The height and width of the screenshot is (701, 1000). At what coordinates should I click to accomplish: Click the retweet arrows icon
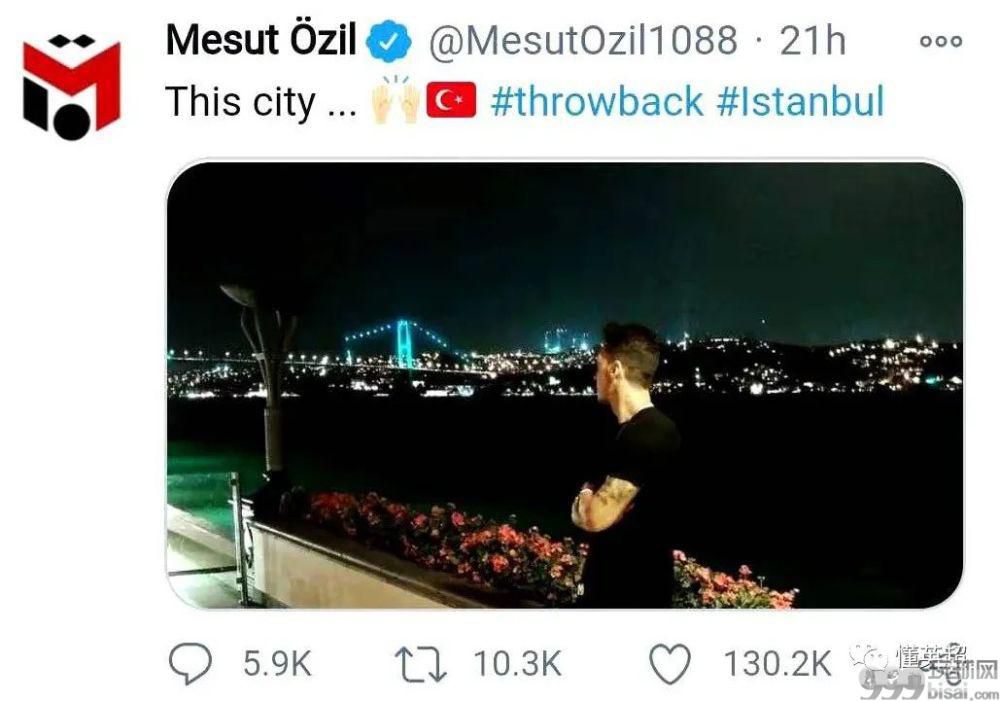[x=420, y=665]
